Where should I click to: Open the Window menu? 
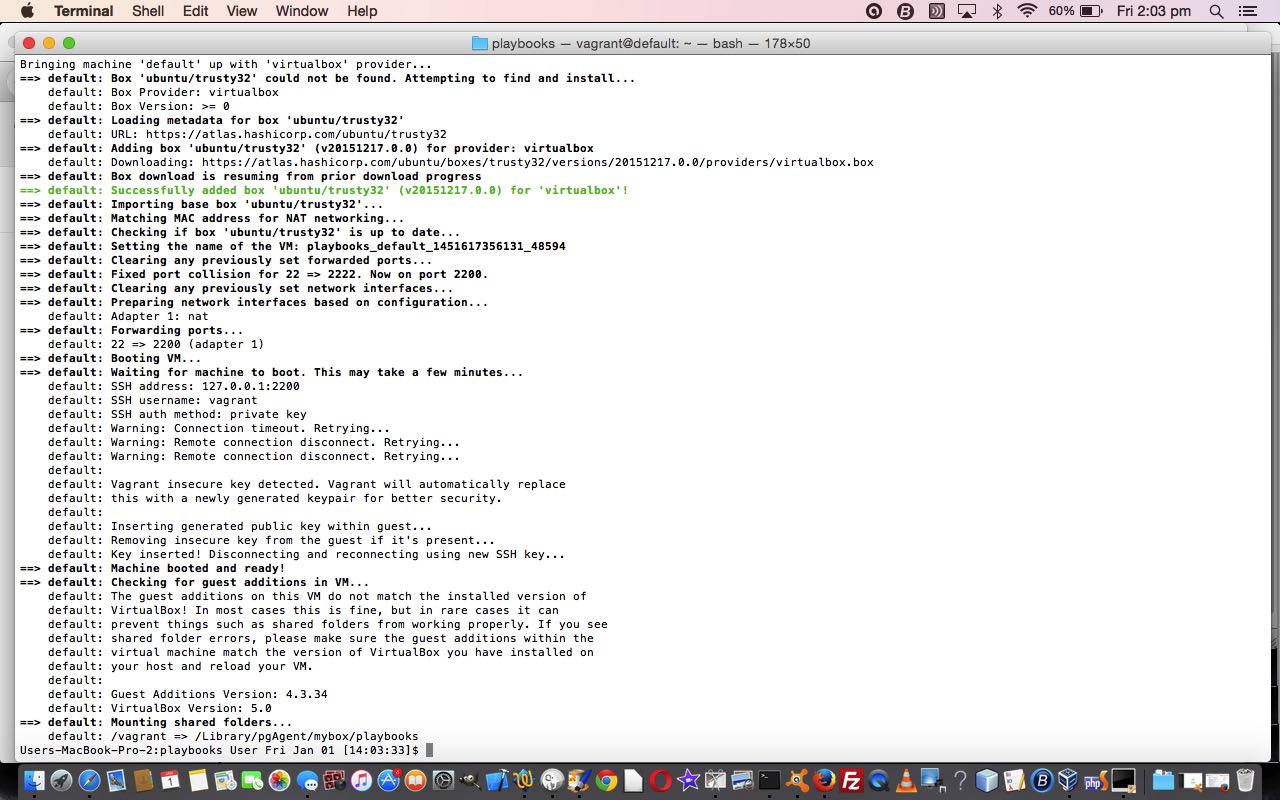(302, 11)
